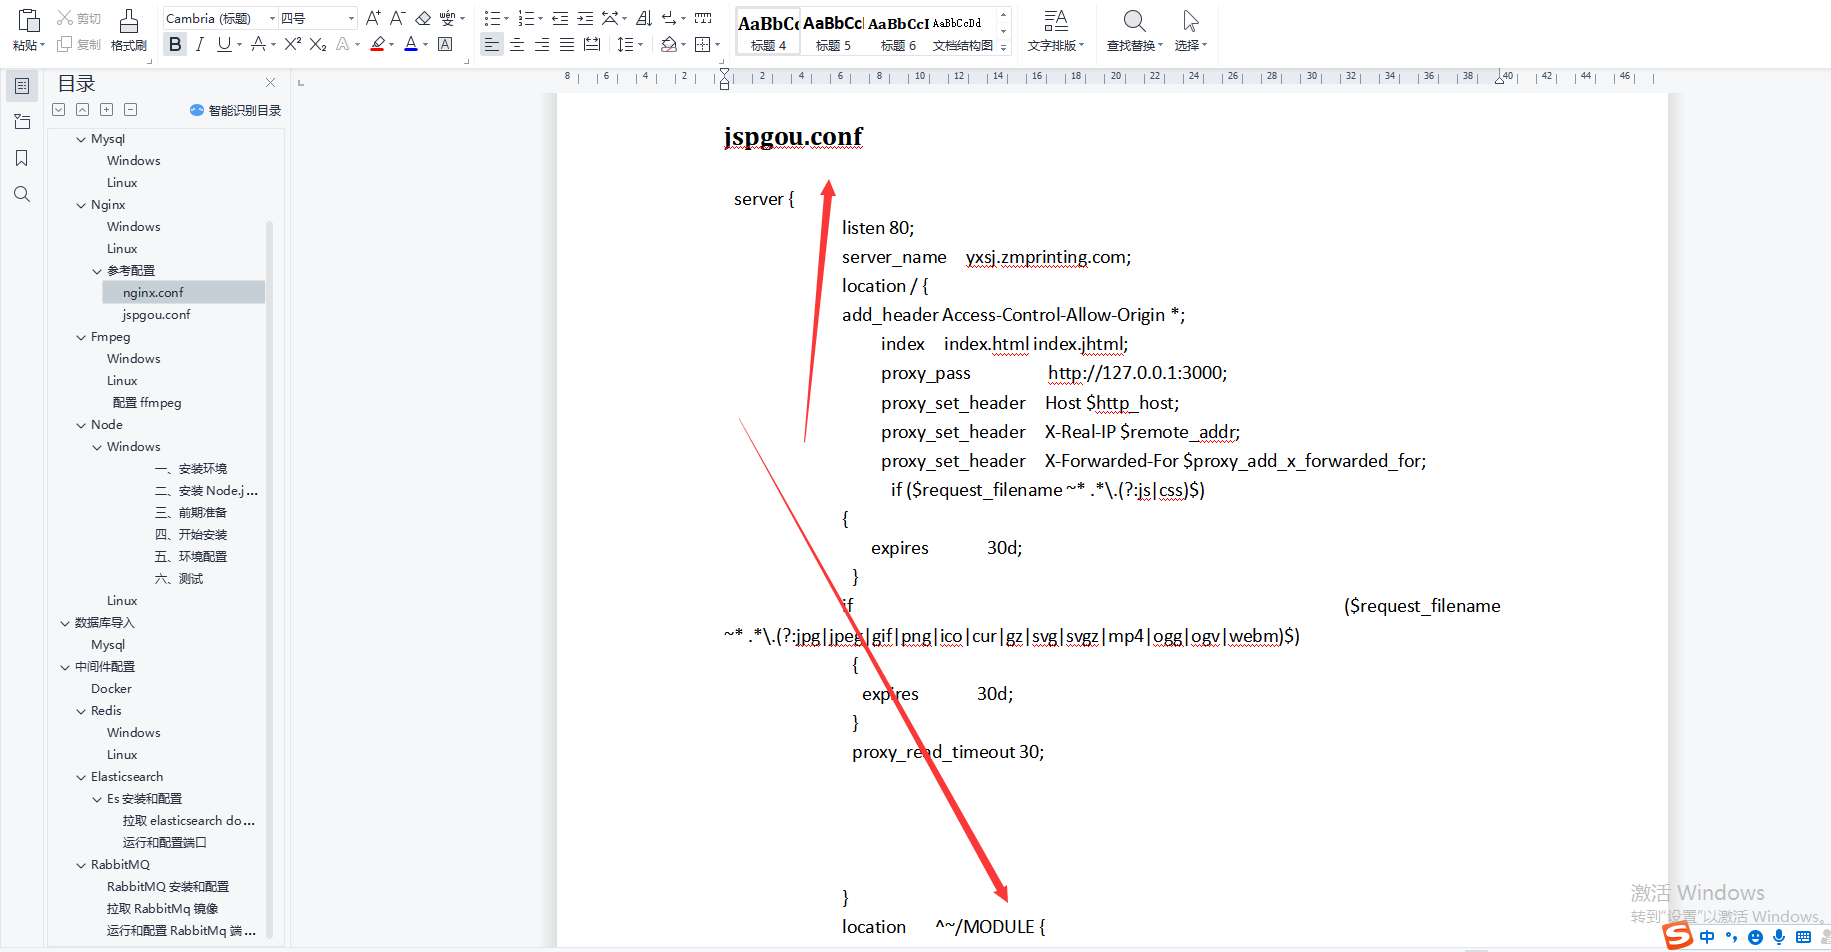Decrease paragraph indent

[560, 18]
